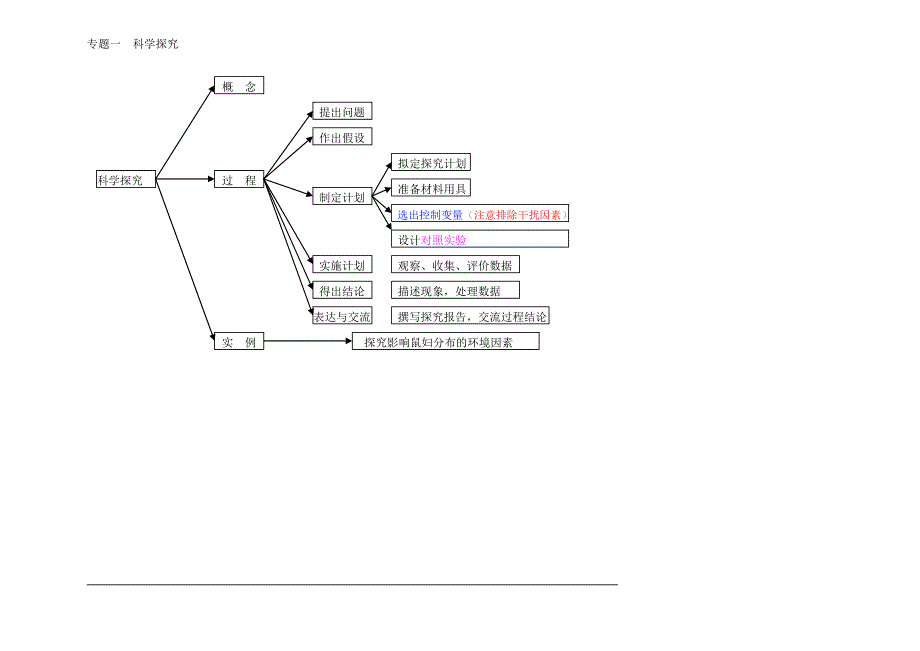920x651 pixels.
Task: Select the 表达与交流 box
Action: (x=342, y=316)
